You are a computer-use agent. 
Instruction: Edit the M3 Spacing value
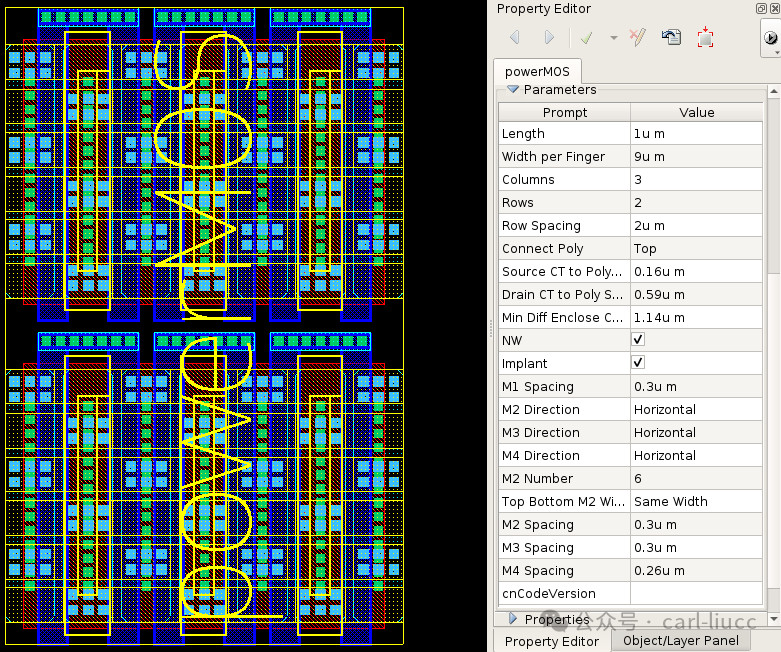[x=696, y=547]
